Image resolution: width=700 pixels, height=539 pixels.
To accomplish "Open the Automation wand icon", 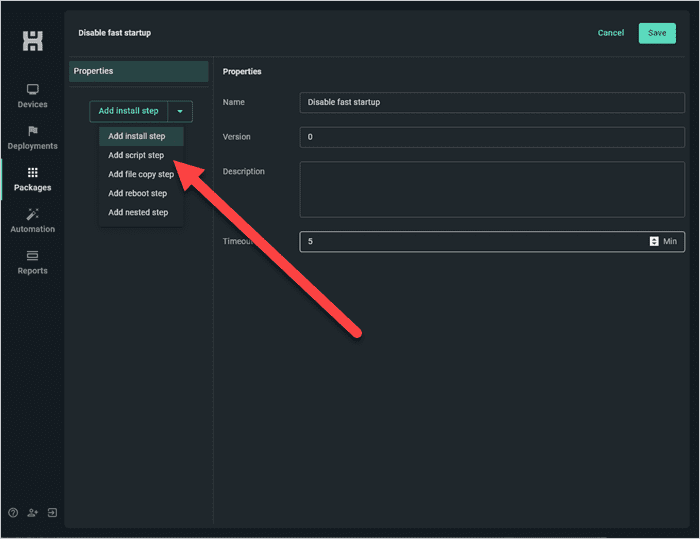I will coord(33,214).
